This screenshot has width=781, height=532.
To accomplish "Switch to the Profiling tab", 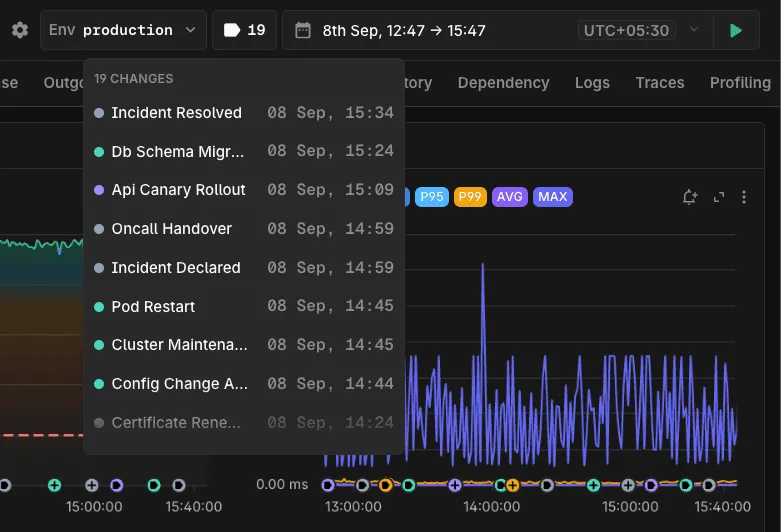I will pyautogui.click(x=740, y=83).
